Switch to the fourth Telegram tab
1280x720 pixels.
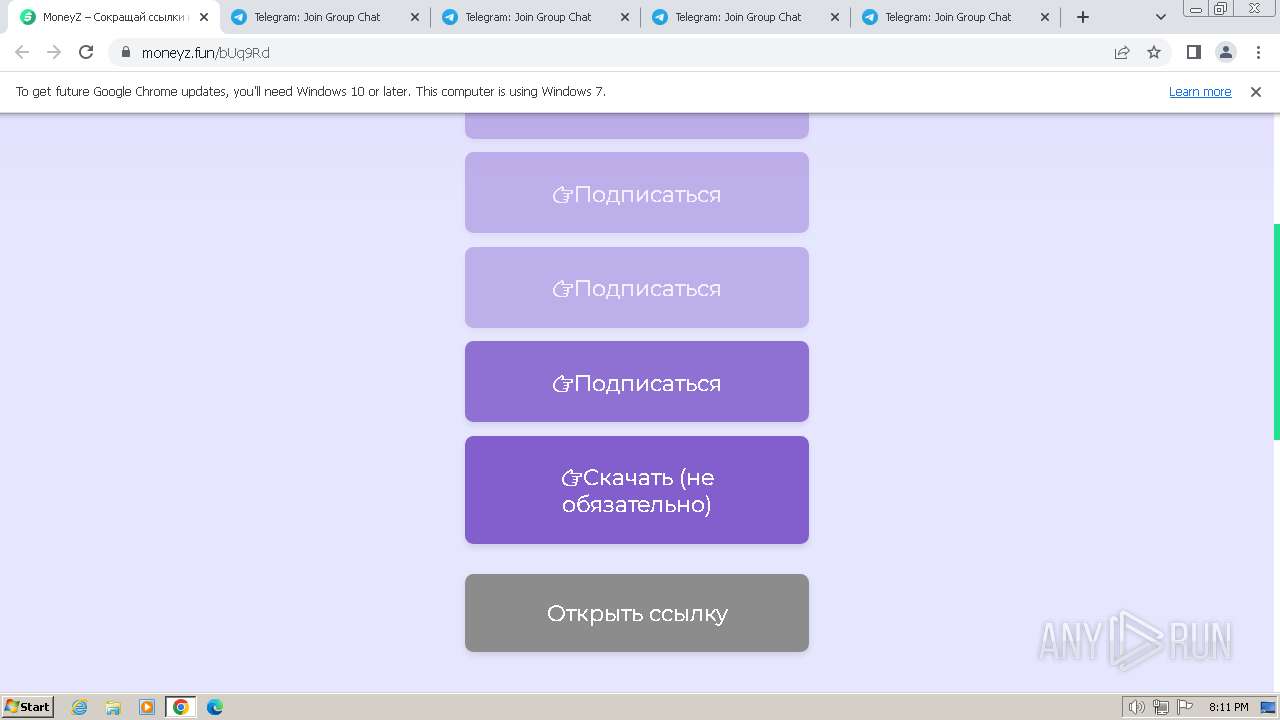pyautogui.click(x=956, y=17)
